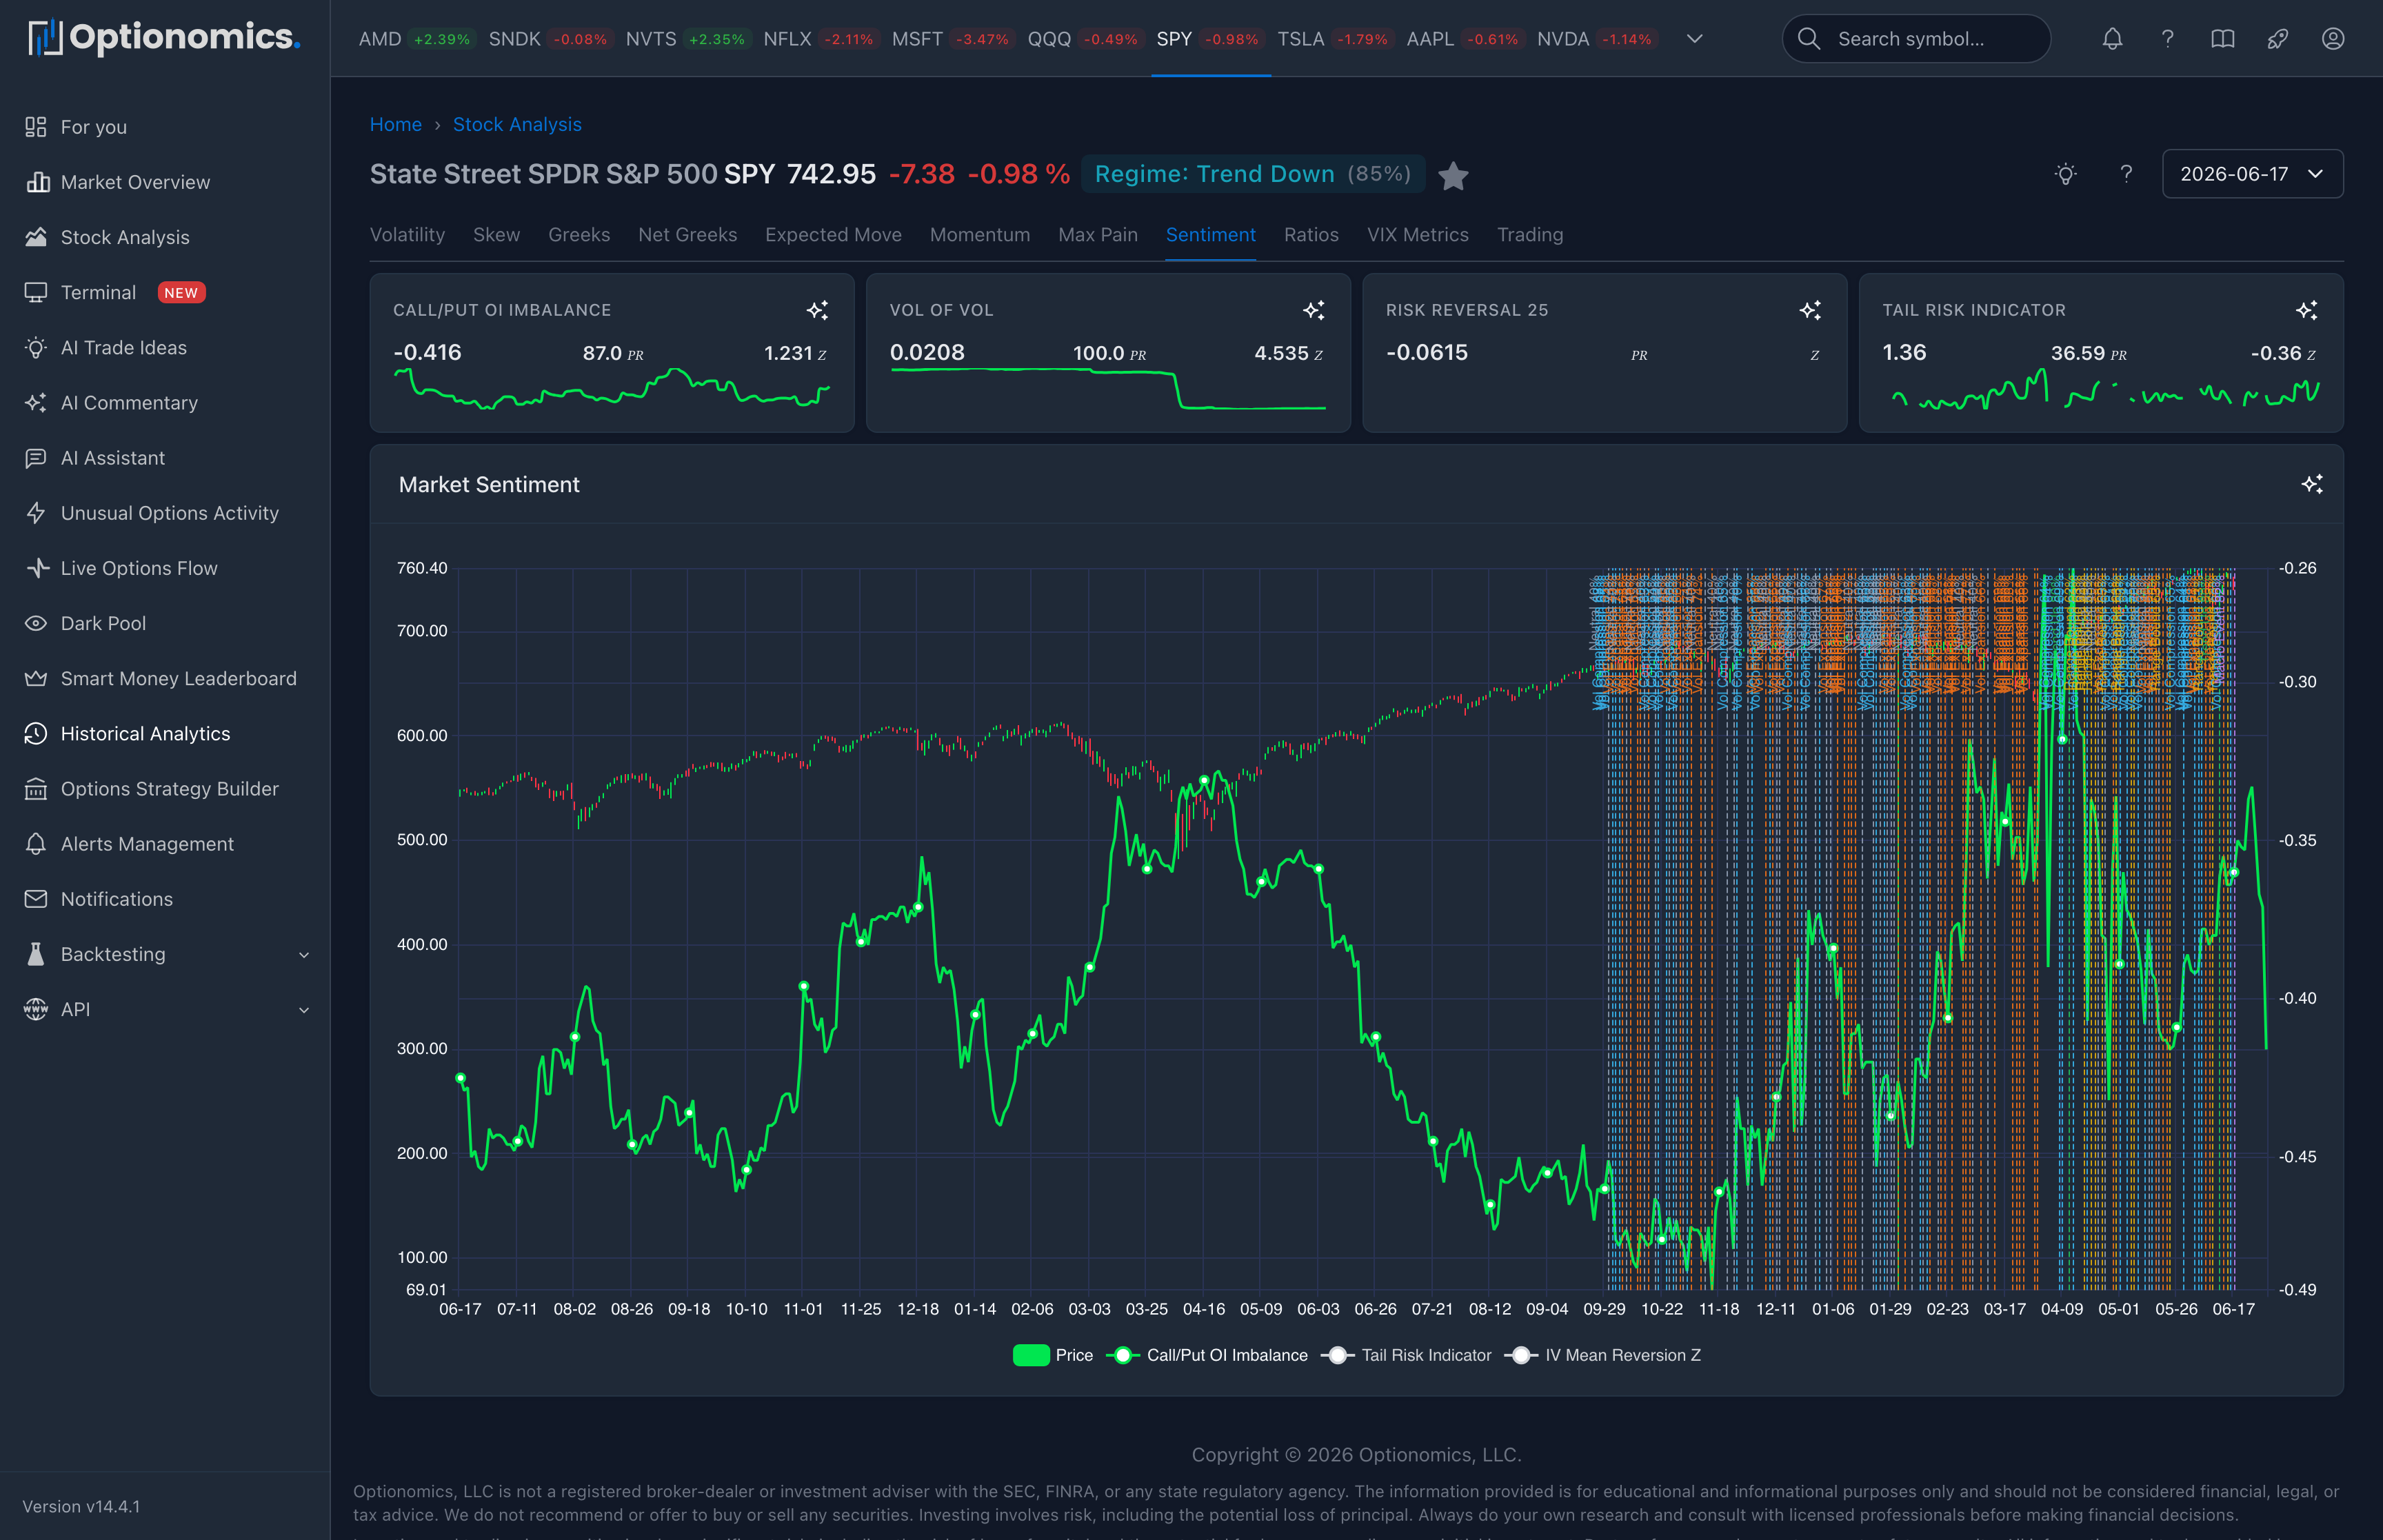2383x1540 pixels.
Task: Open AI sparkle on Risk Reversal 25 card
Action: point(1810,310)
